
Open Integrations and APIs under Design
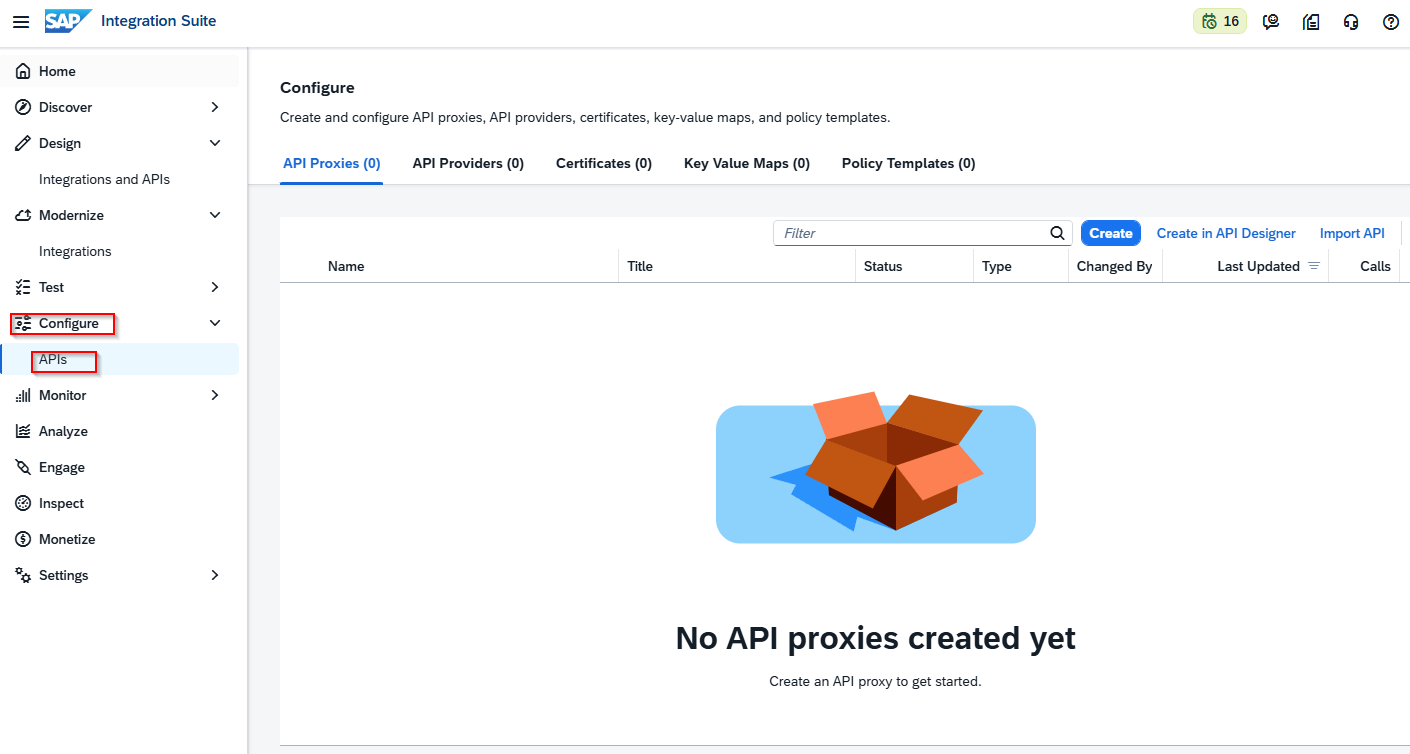click(x=104, y=179)
